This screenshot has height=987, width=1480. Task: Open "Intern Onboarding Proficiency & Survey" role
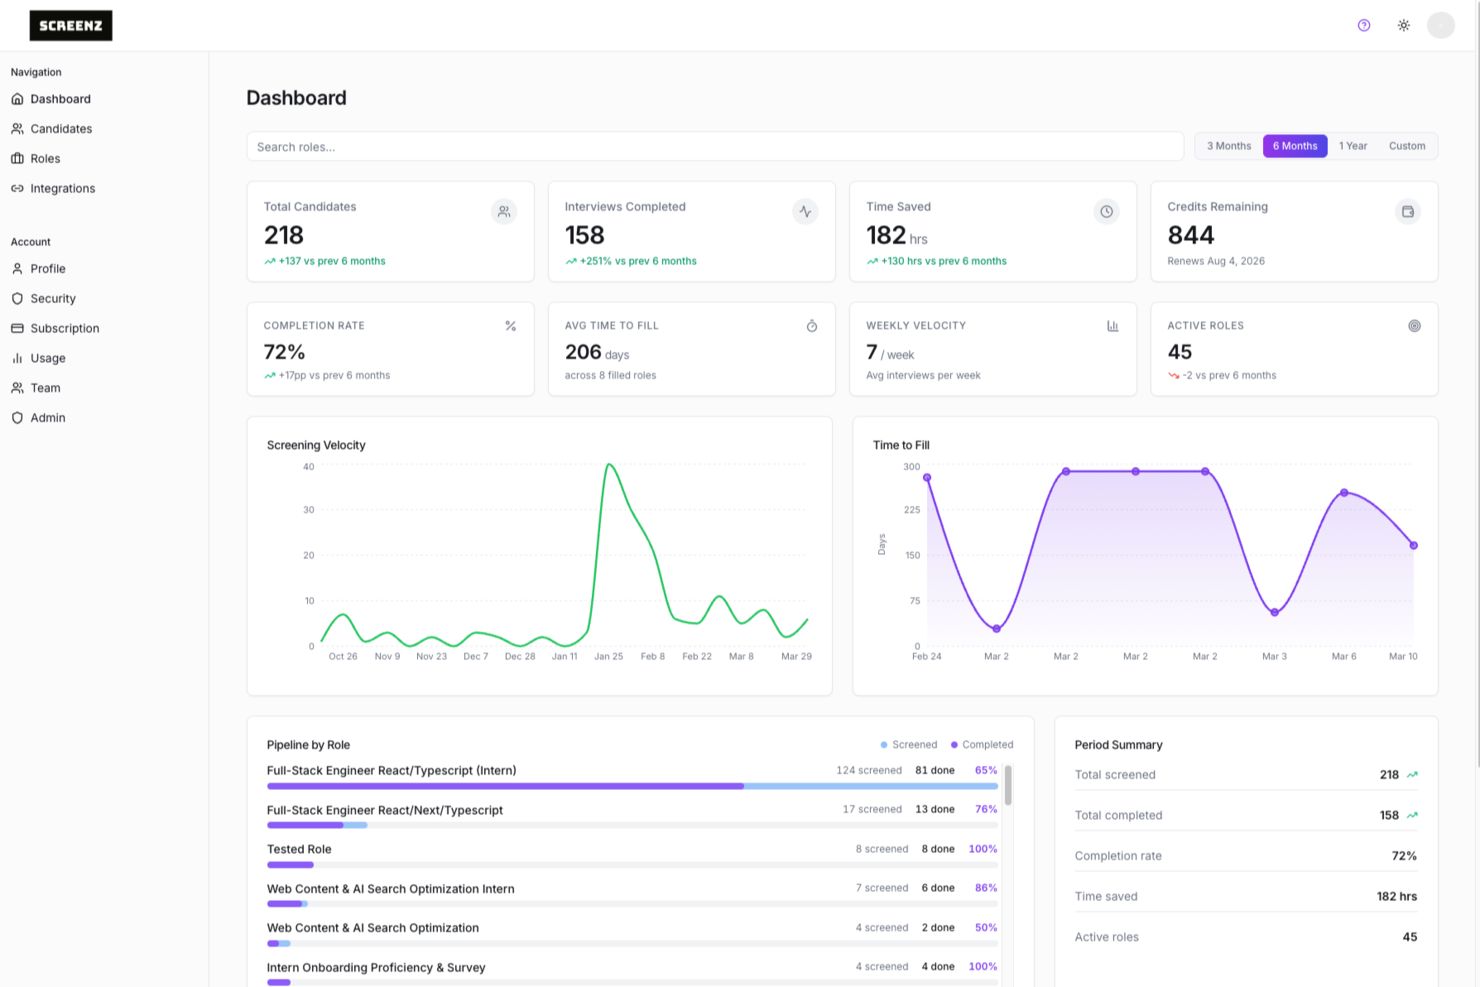click(376, 968)
